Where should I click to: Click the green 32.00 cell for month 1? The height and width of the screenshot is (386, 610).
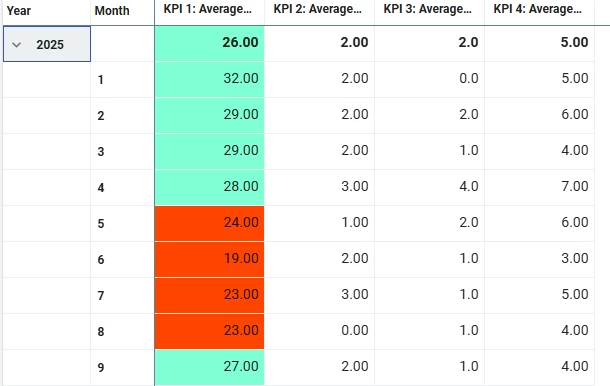(x=209, y=79)
